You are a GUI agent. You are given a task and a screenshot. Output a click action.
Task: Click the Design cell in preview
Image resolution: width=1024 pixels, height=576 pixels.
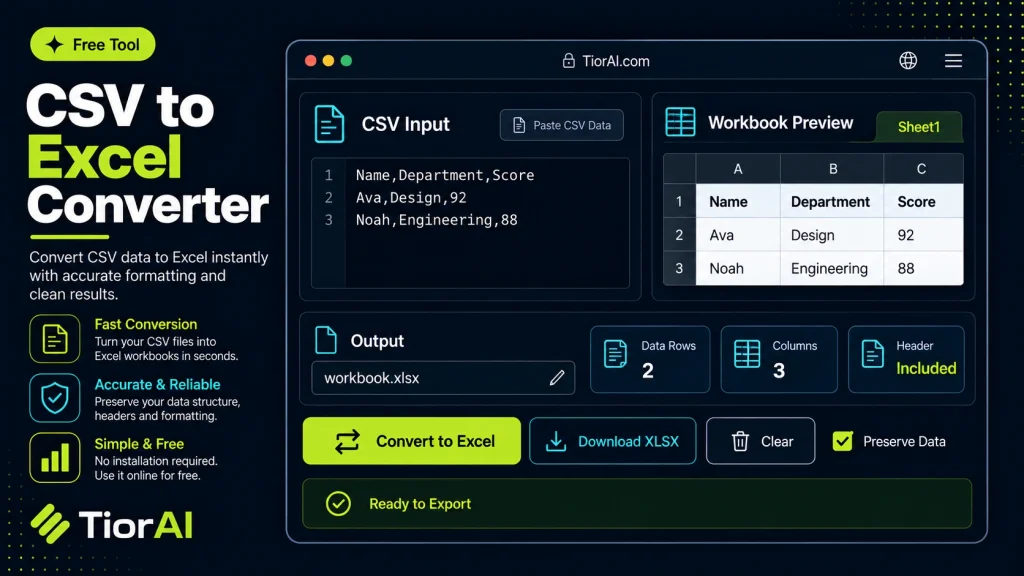point(832,235)
